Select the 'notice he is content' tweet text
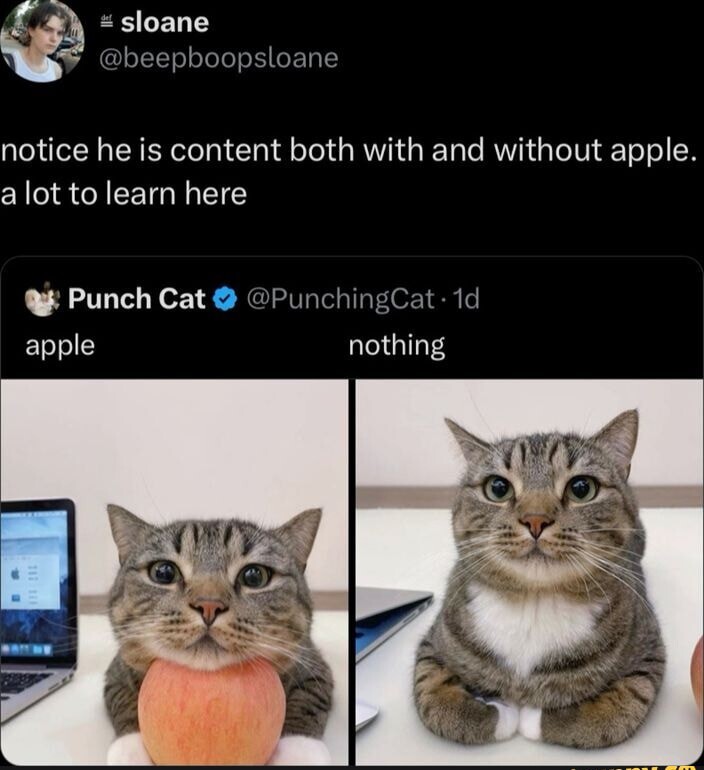The image size is (704, 770). [x=349, y=151]
